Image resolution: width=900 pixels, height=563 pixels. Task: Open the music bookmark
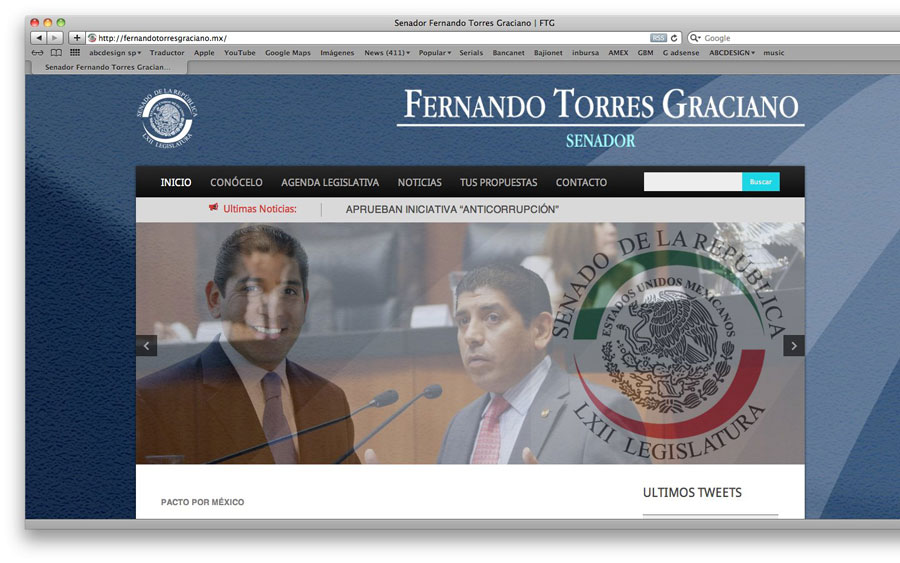pyautogui.click(x=773, y=53)
